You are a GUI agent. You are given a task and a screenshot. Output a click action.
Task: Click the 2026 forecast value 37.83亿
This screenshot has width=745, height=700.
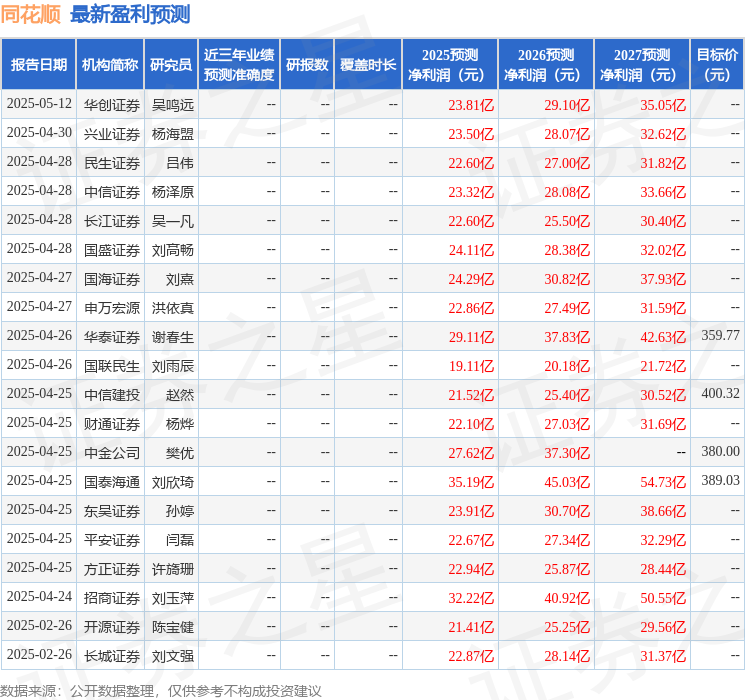click(x=567, y=337)
